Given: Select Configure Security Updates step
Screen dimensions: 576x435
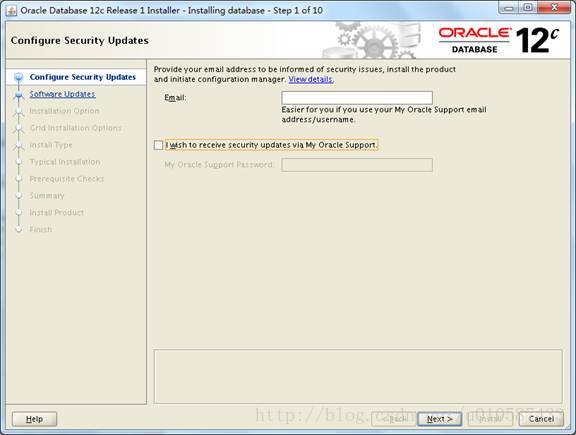Looking at the screenshot, I should (83, 77).
